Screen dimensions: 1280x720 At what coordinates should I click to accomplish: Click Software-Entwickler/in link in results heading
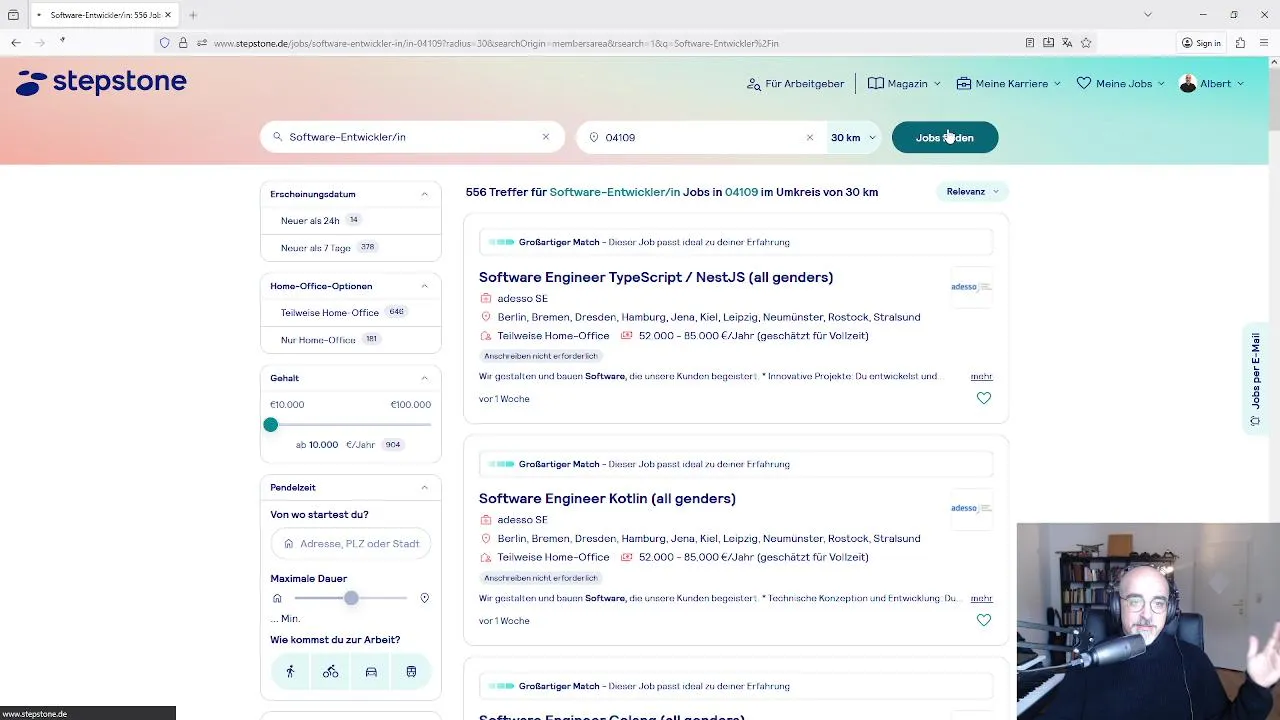tap(615, 192)
